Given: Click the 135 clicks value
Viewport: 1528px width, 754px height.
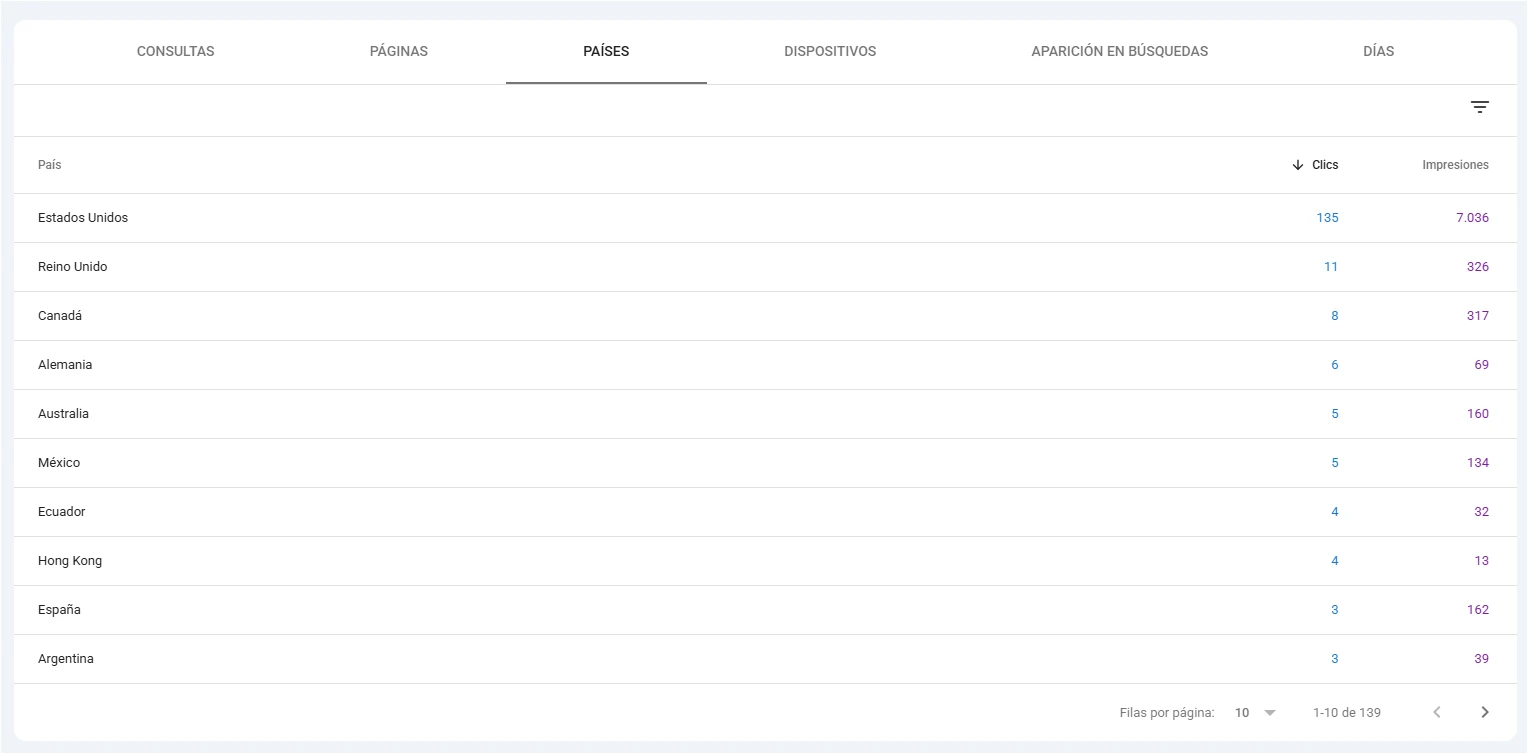Looking at the screenshot, I should click(1327, 218).
